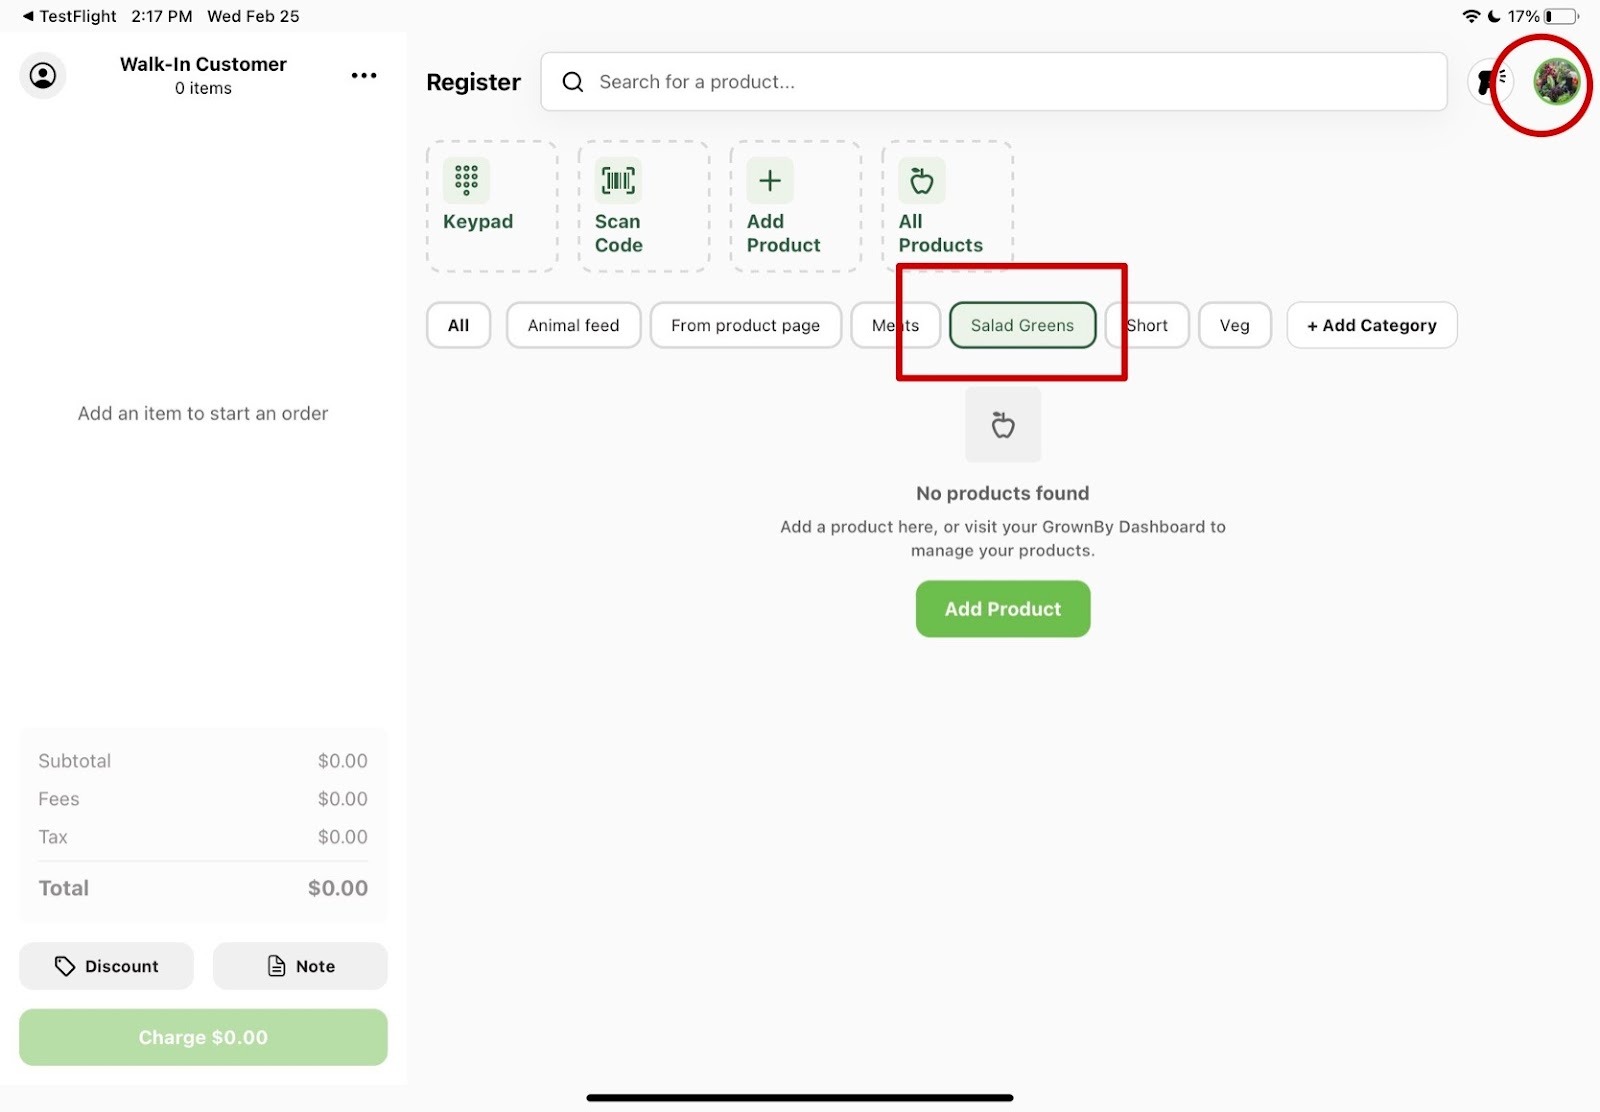Tap the Scan Code barcode tile
1600x1112 pixels.
[x=643, y=206]
